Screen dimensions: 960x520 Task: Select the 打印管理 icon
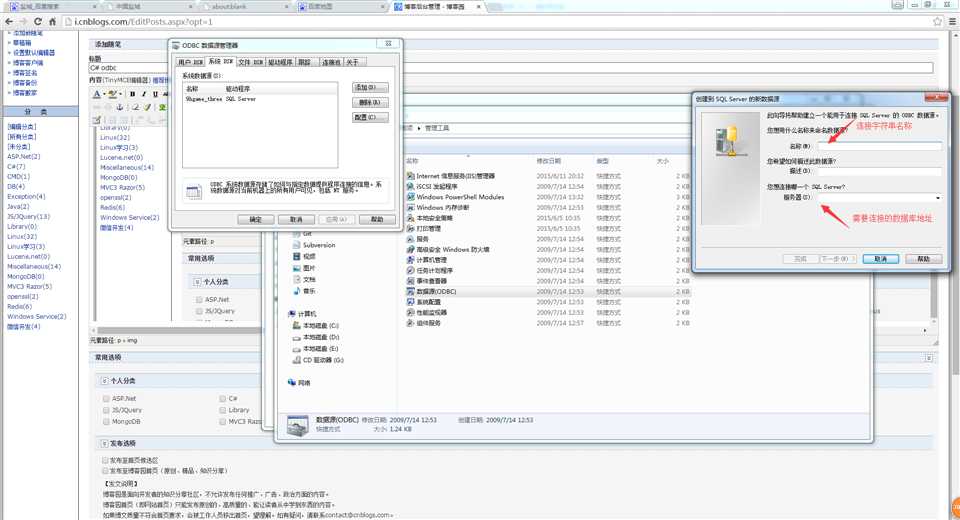pyautogui.click(x=410, y=228)
